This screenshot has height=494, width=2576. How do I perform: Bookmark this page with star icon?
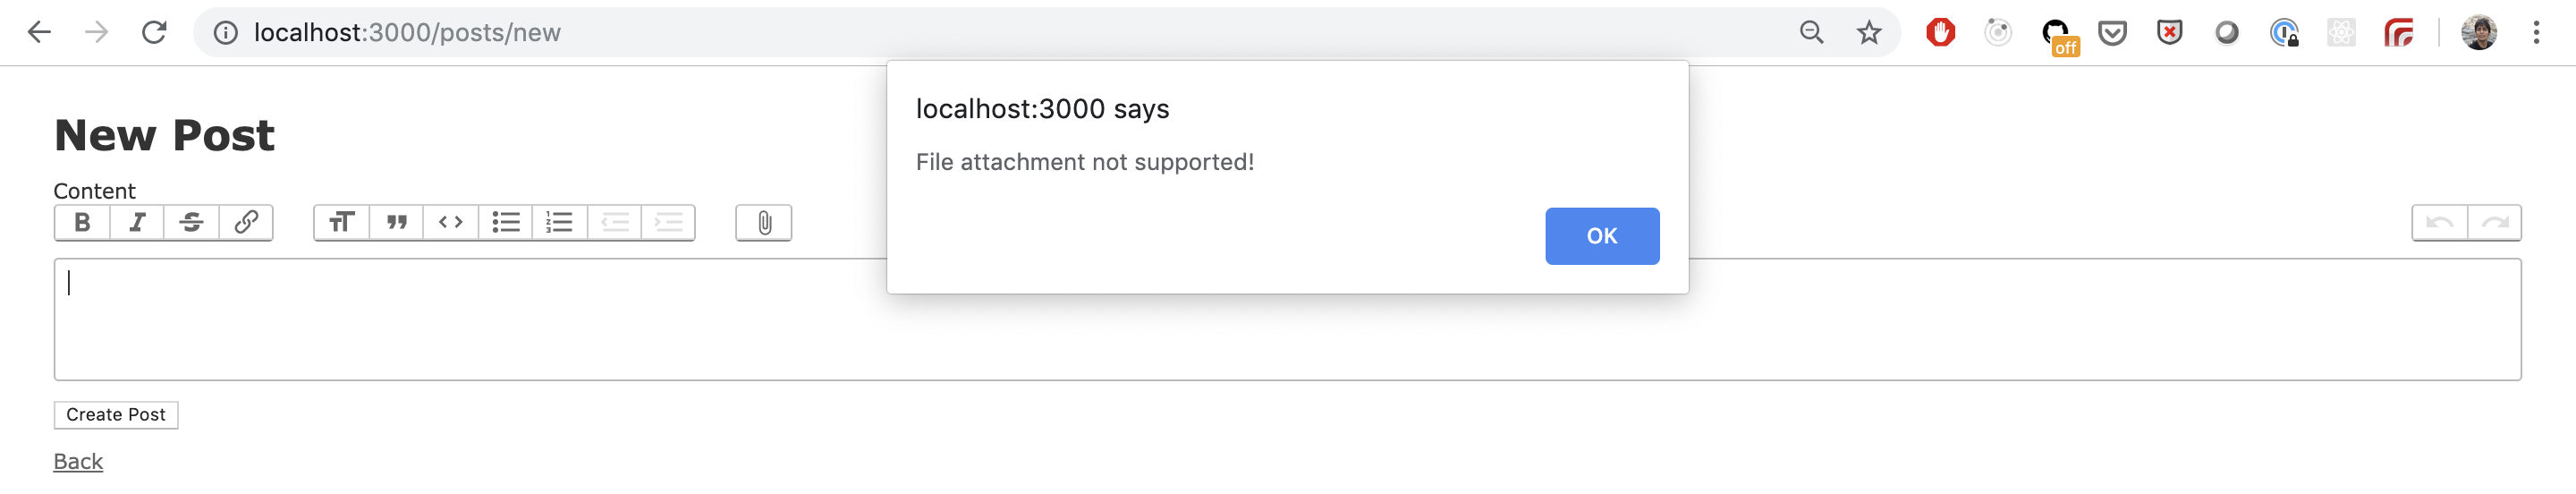pos(1869,33)
